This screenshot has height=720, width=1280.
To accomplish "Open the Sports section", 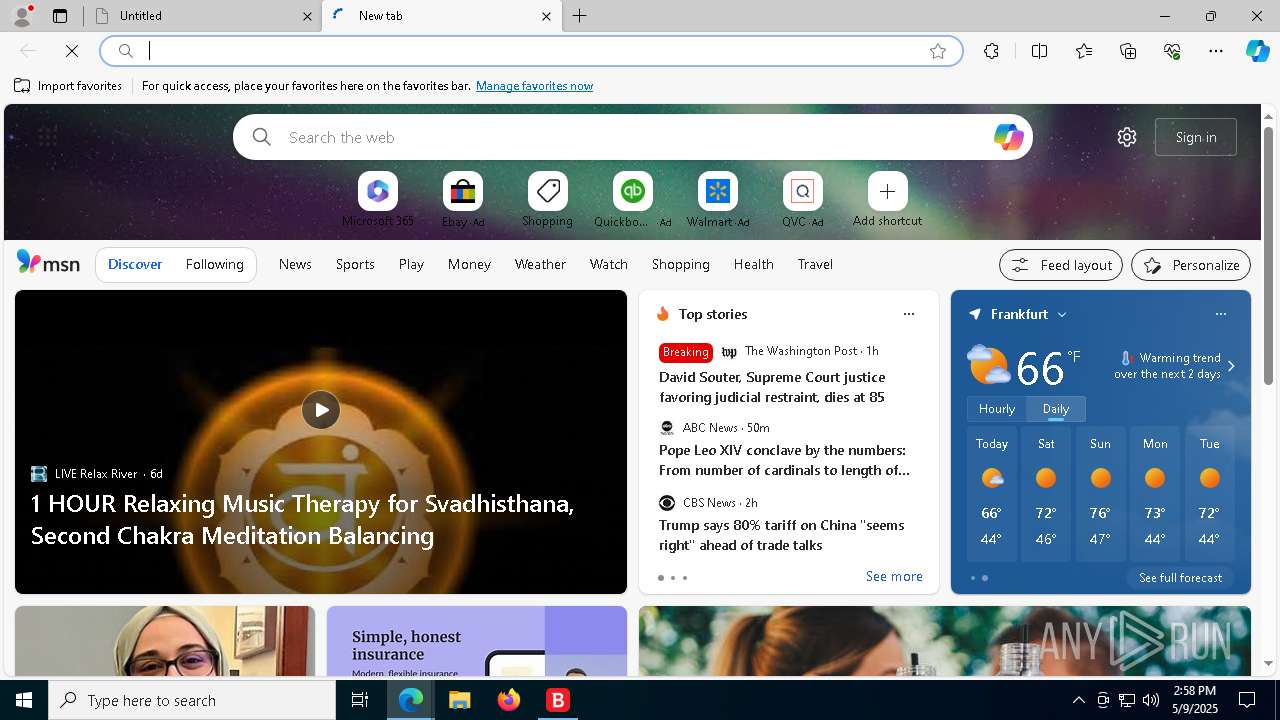I will tap(355, 264).
